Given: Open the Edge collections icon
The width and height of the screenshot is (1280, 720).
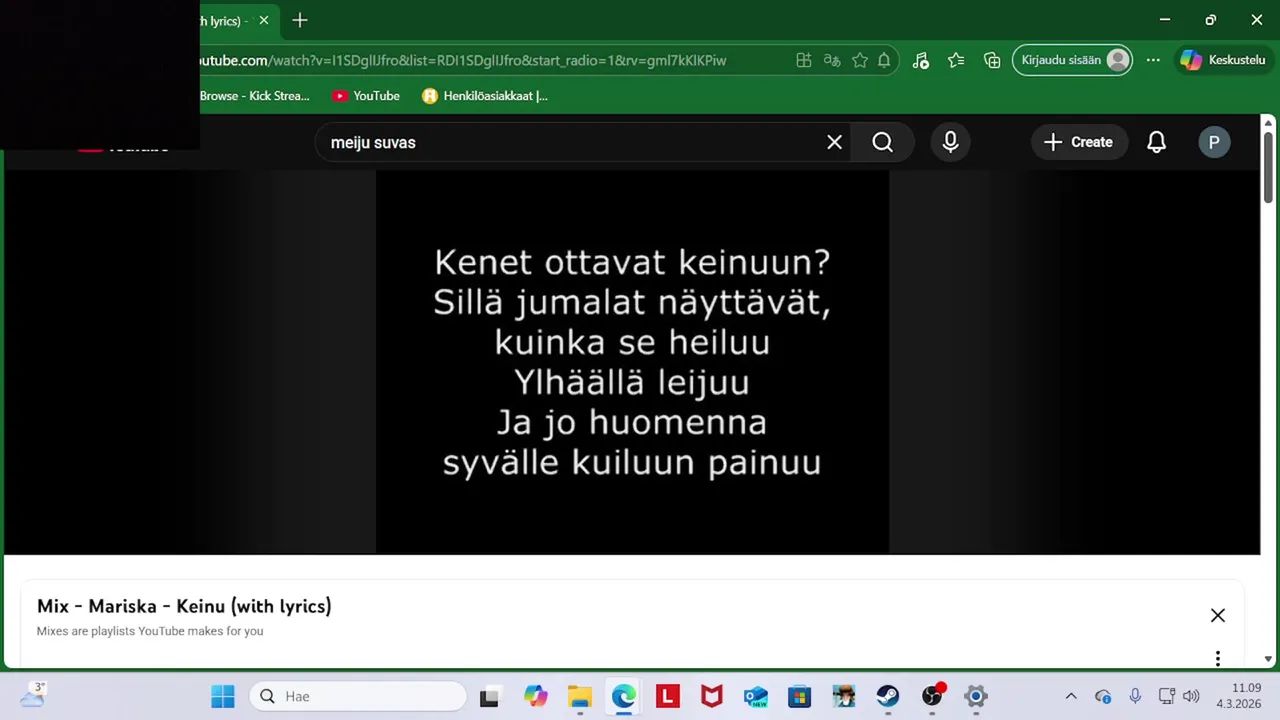Looking at the screenshot, I should tap(992, 60).
